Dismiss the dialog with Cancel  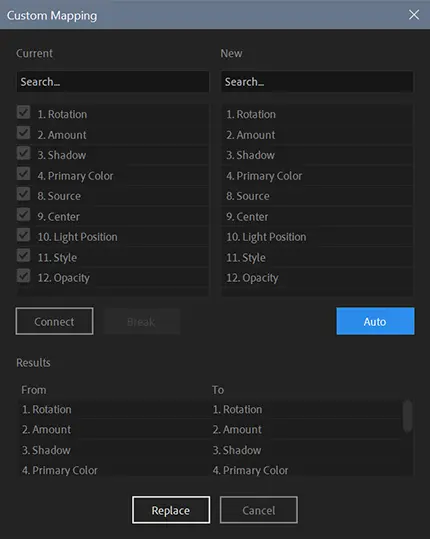[259, 510]
